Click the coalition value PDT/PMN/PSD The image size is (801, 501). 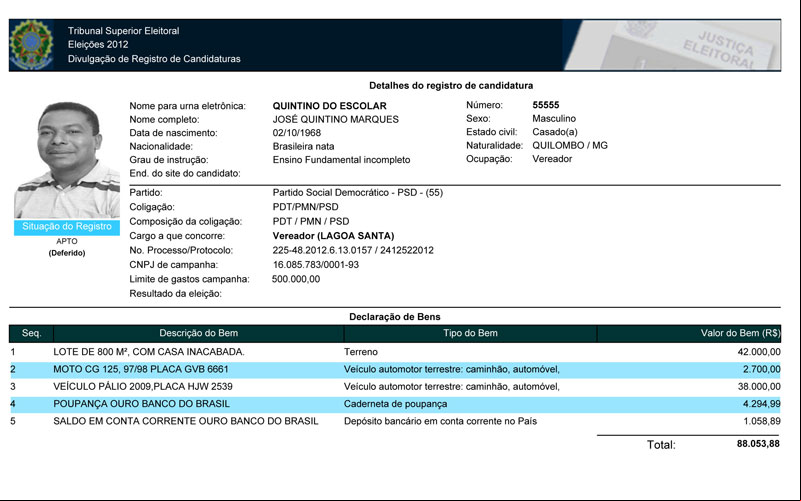[305, 207]
